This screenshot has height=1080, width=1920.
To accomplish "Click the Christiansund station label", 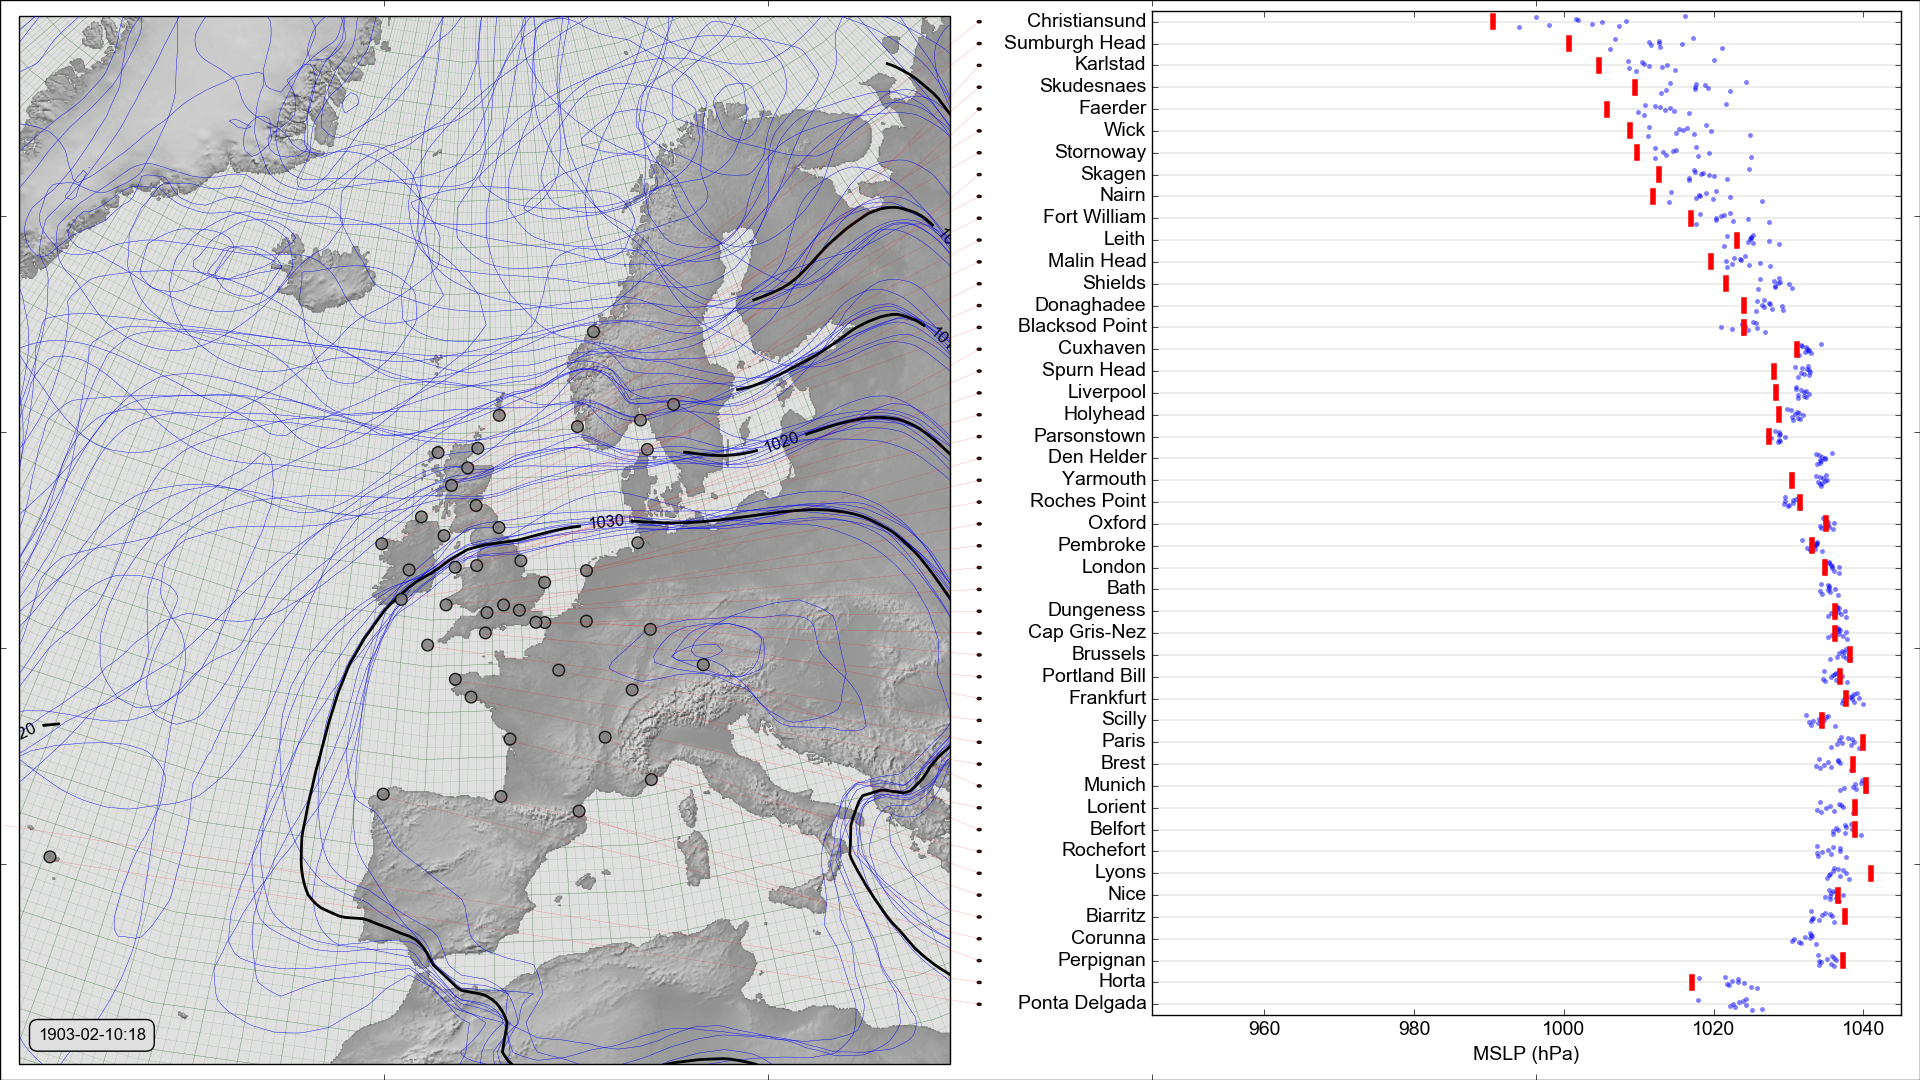I will coord(1085,20).
